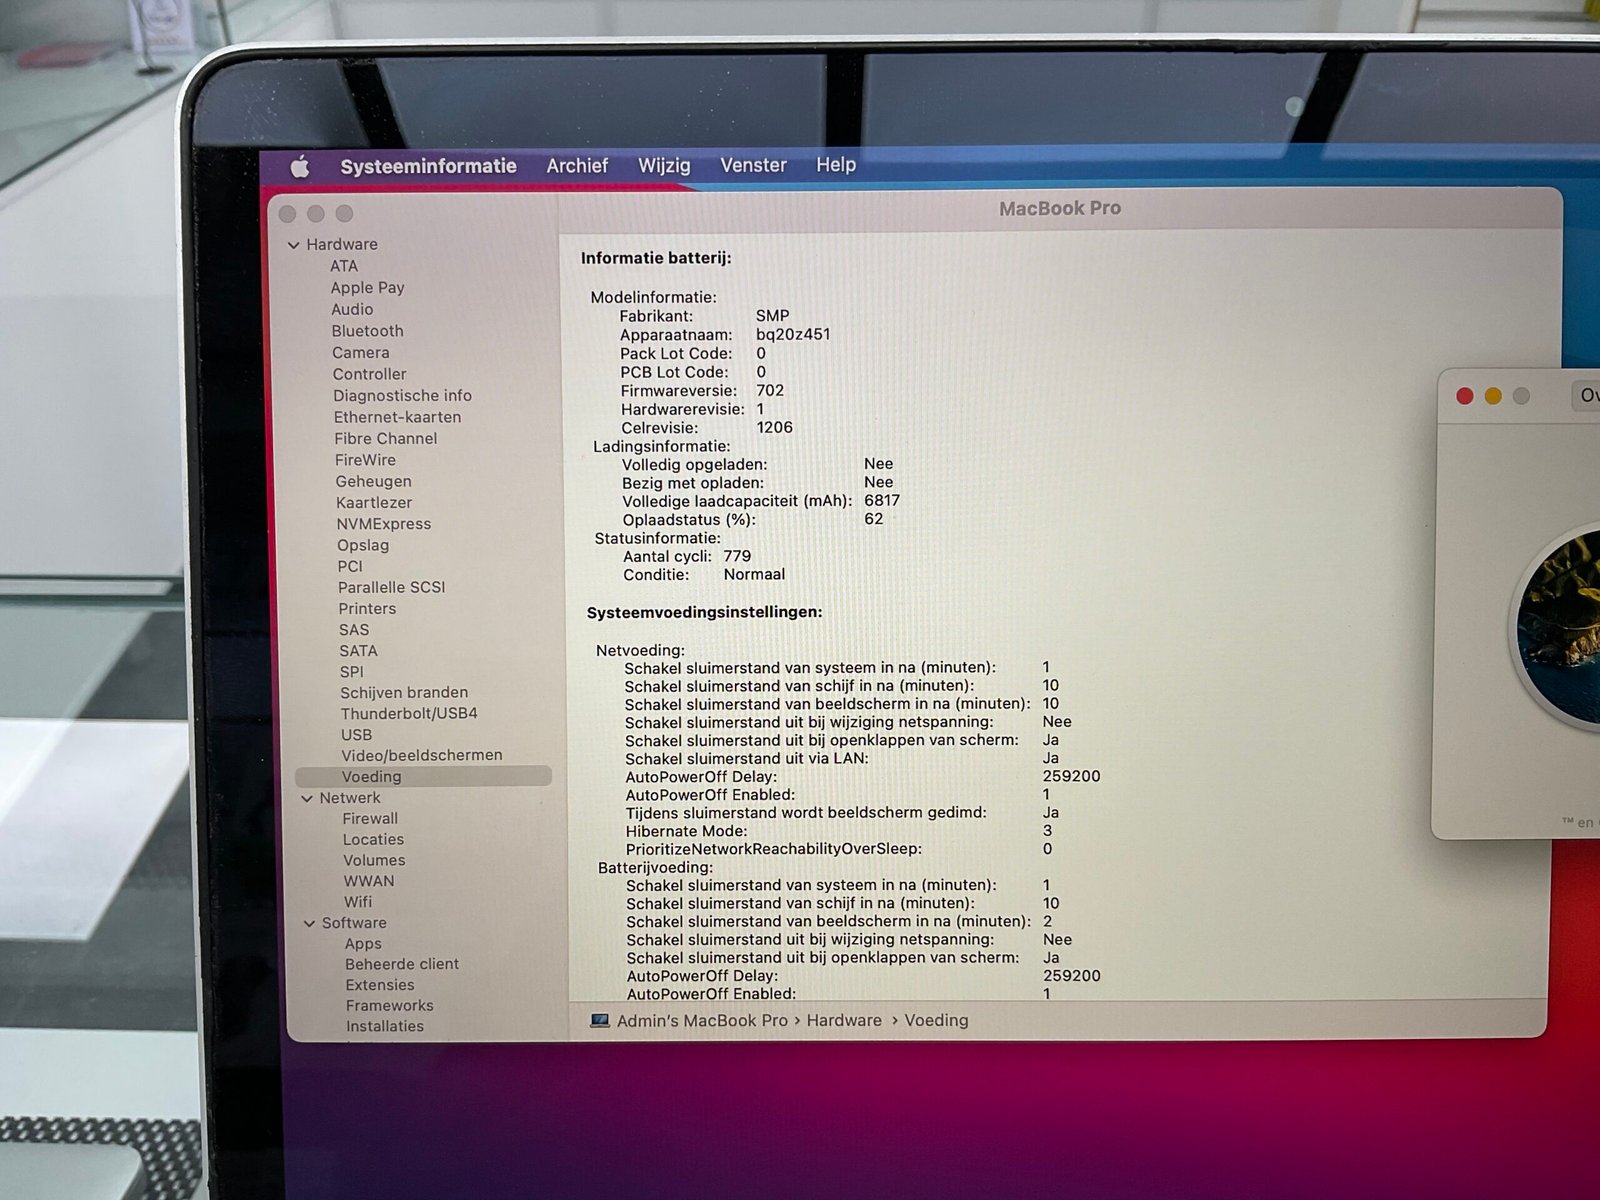Select Video/beeldschermen in the sidebar
1600x1200 pixels.
tap(422, 756)
